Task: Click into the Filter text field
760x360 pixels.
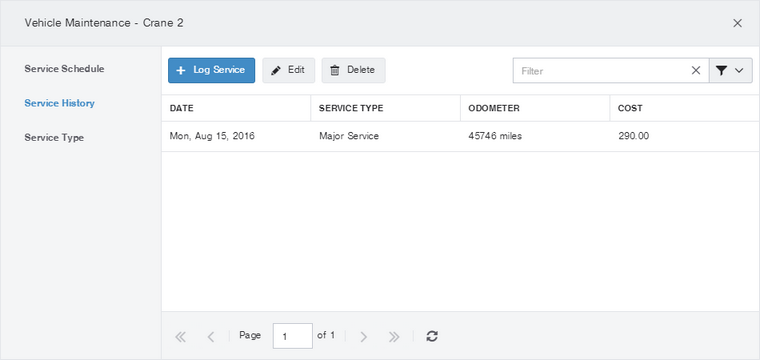Action: pyautogui.click(x=601, y=71)
